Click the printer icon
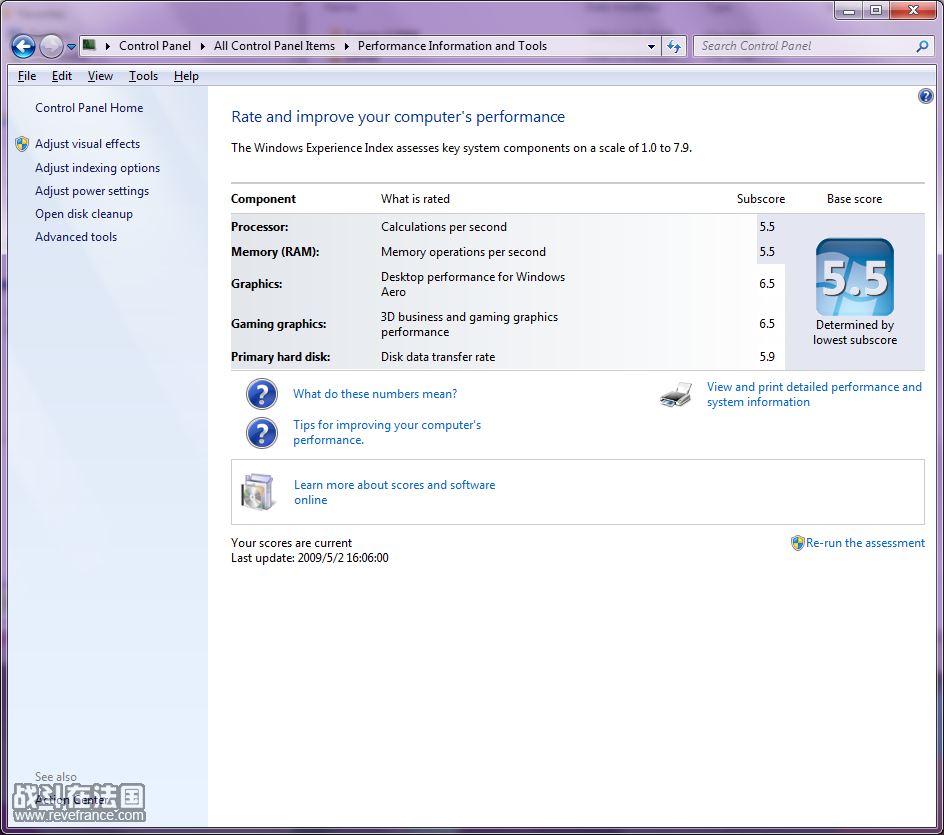 tap(676, 395)
